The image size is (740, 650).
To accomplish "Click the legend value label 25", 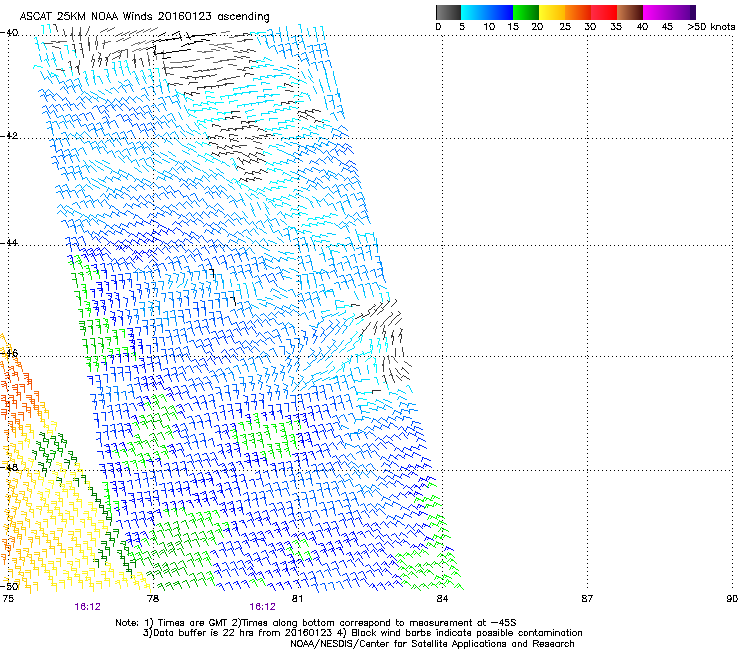I will coord(565,27).
